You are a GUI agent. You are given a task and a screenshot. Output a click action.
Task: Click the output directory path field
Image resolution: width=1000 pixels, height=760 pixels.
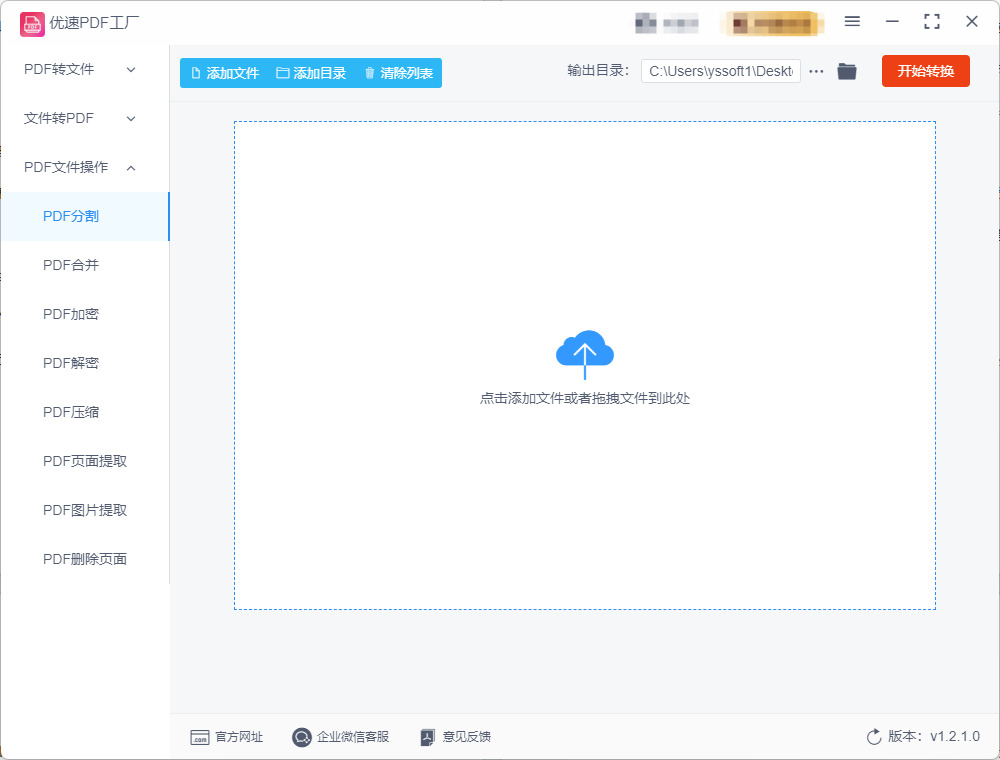tap(721, 71)
